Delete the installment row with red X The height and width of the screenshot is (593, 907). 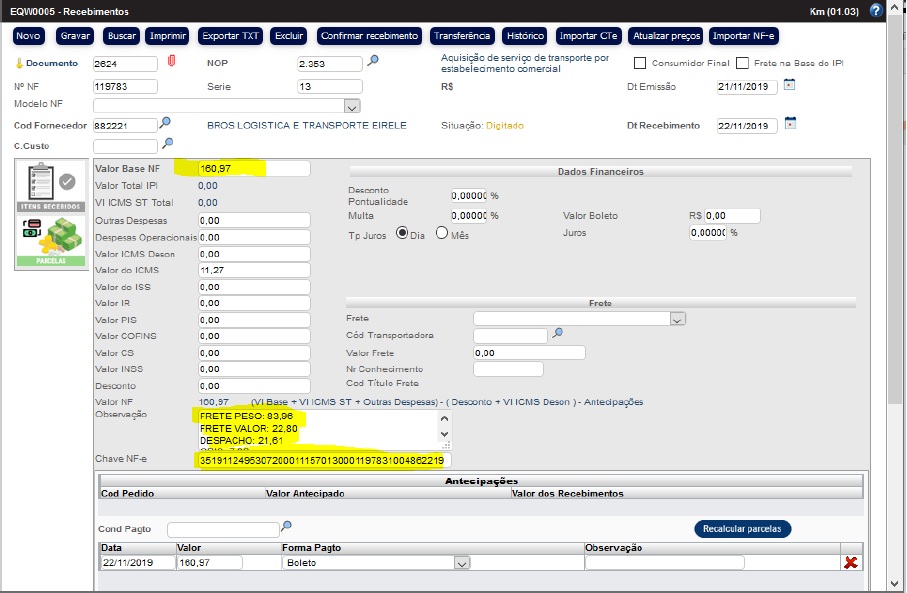click(x=851, y=563)
